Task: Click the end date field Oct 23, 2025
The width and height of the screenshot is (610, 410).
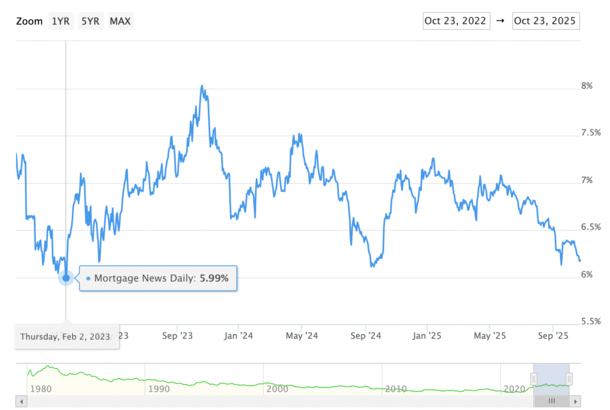Action: [x=547, y=21]
